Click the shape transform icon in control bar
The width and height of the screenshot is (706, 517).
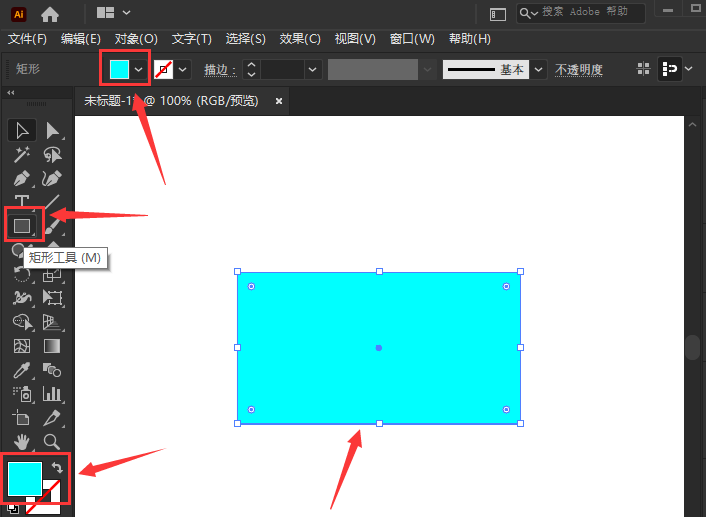(670, 69)
